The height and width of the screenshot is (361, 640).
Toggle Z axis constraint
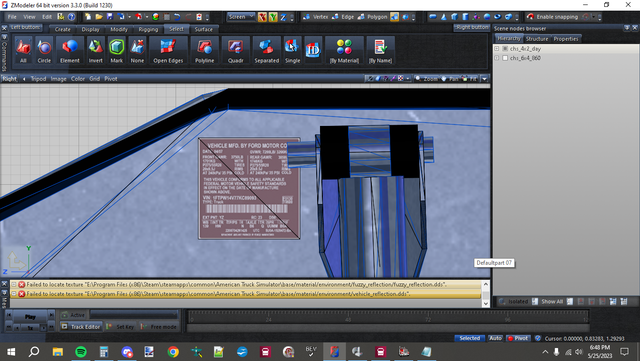click(x=283, y=17)
